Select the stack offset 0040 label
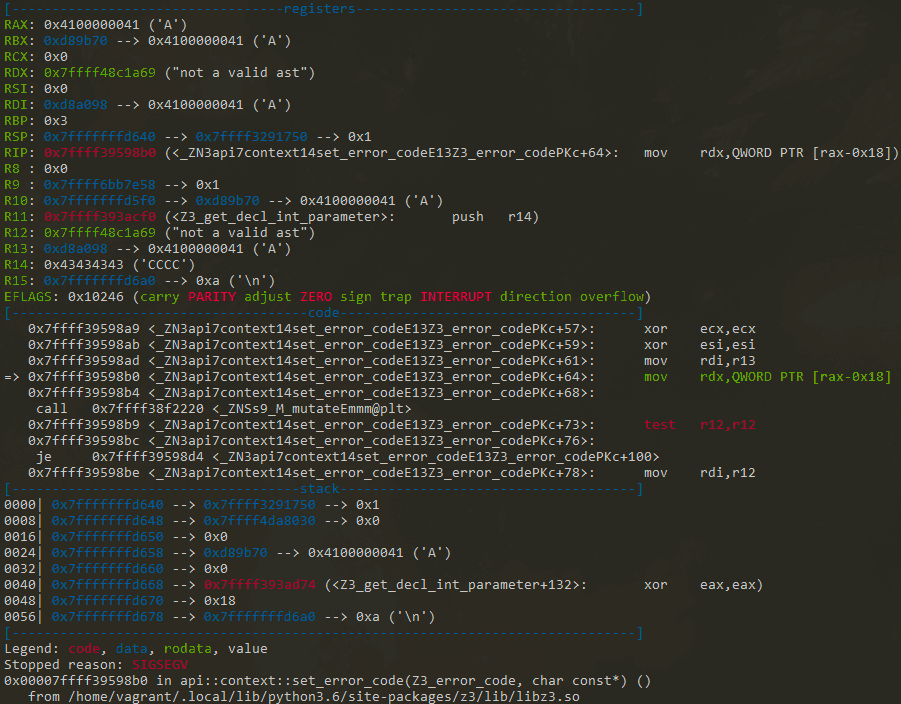This screenshot has width=901, height=704. [20, 584]
